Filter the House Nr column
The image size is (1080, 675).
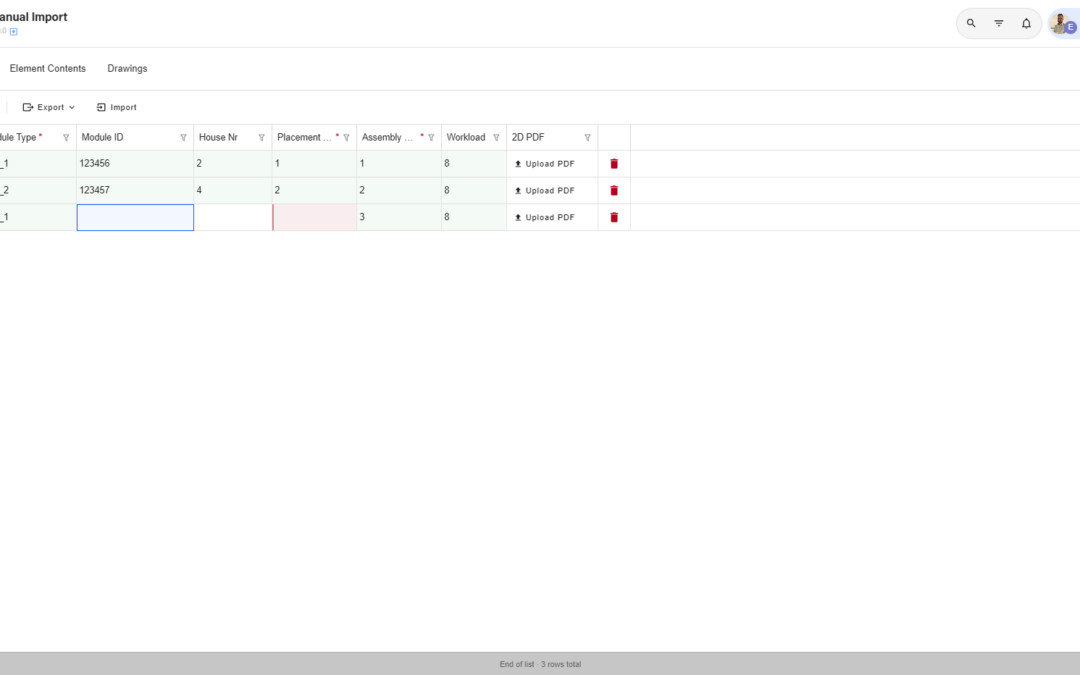(262, 138)
